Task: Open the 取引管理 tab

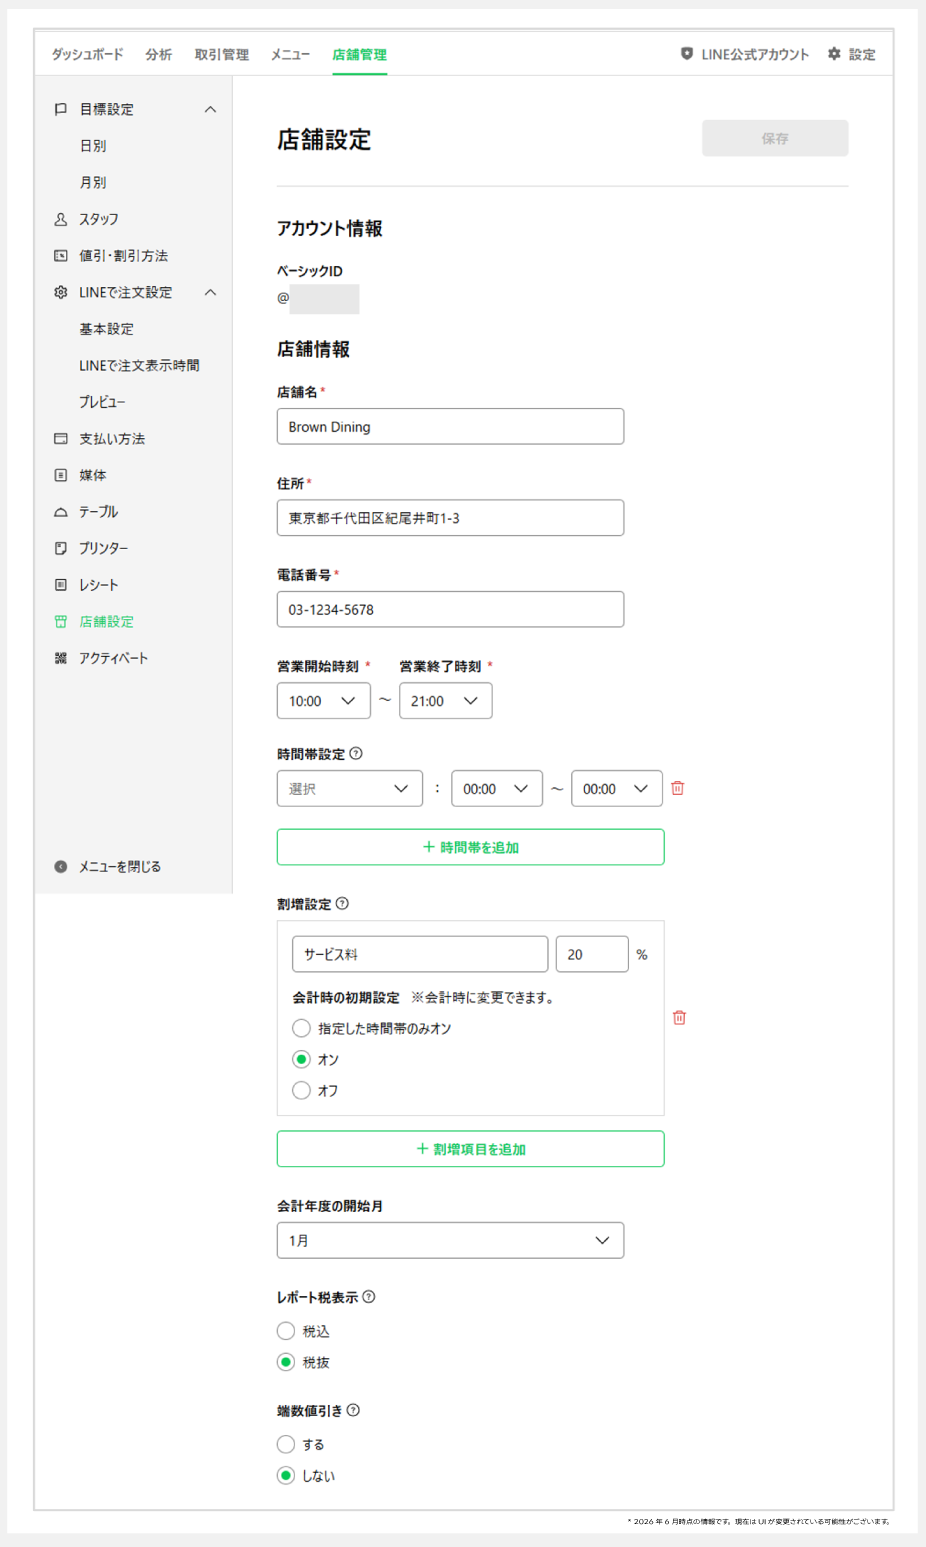Action: pyautogui.click(x=222, y=54)
